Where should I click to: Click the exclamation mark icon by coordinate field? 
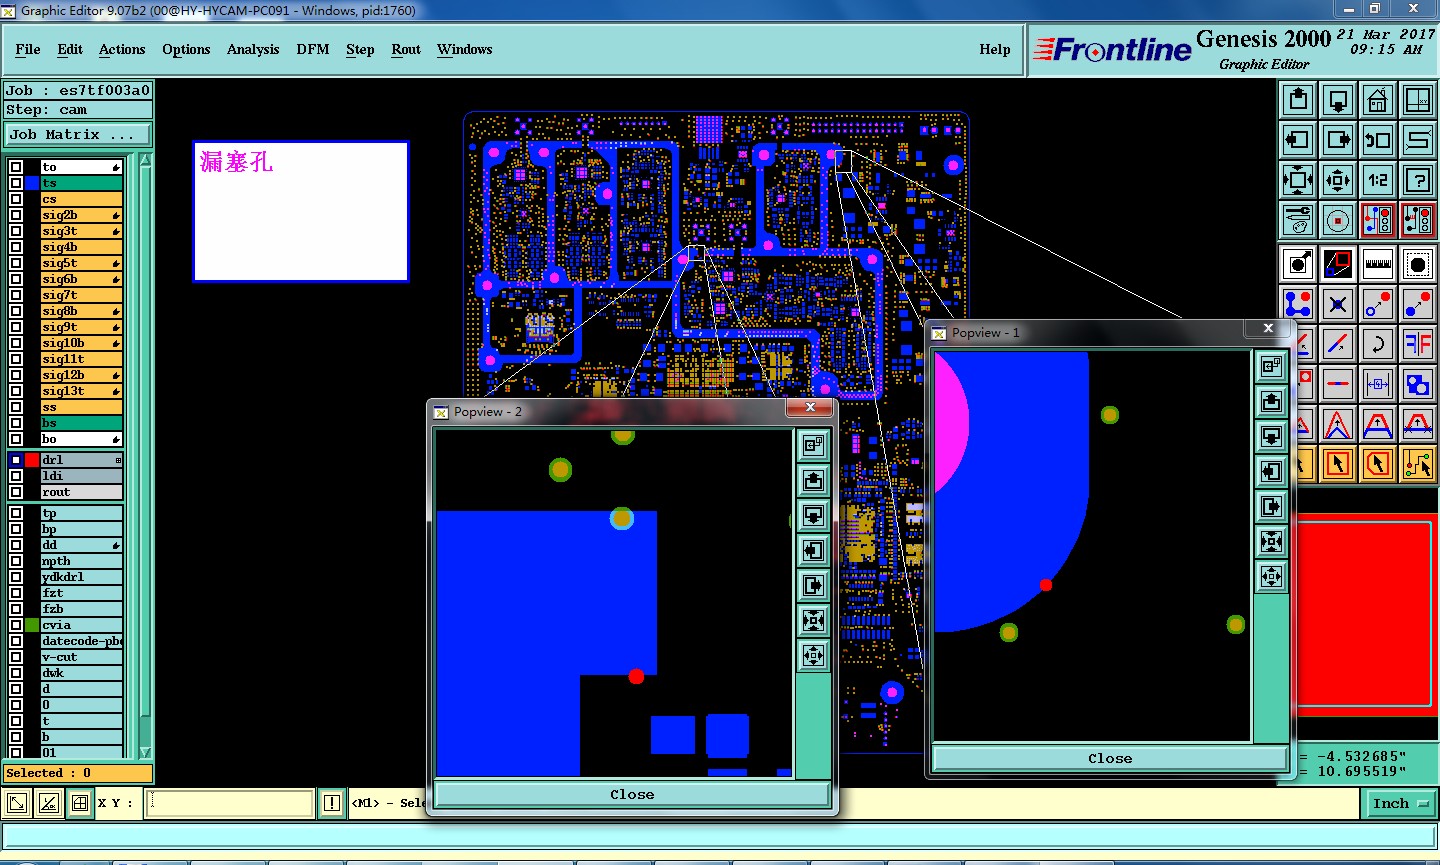pyautogui.click(x=332, y=803)
